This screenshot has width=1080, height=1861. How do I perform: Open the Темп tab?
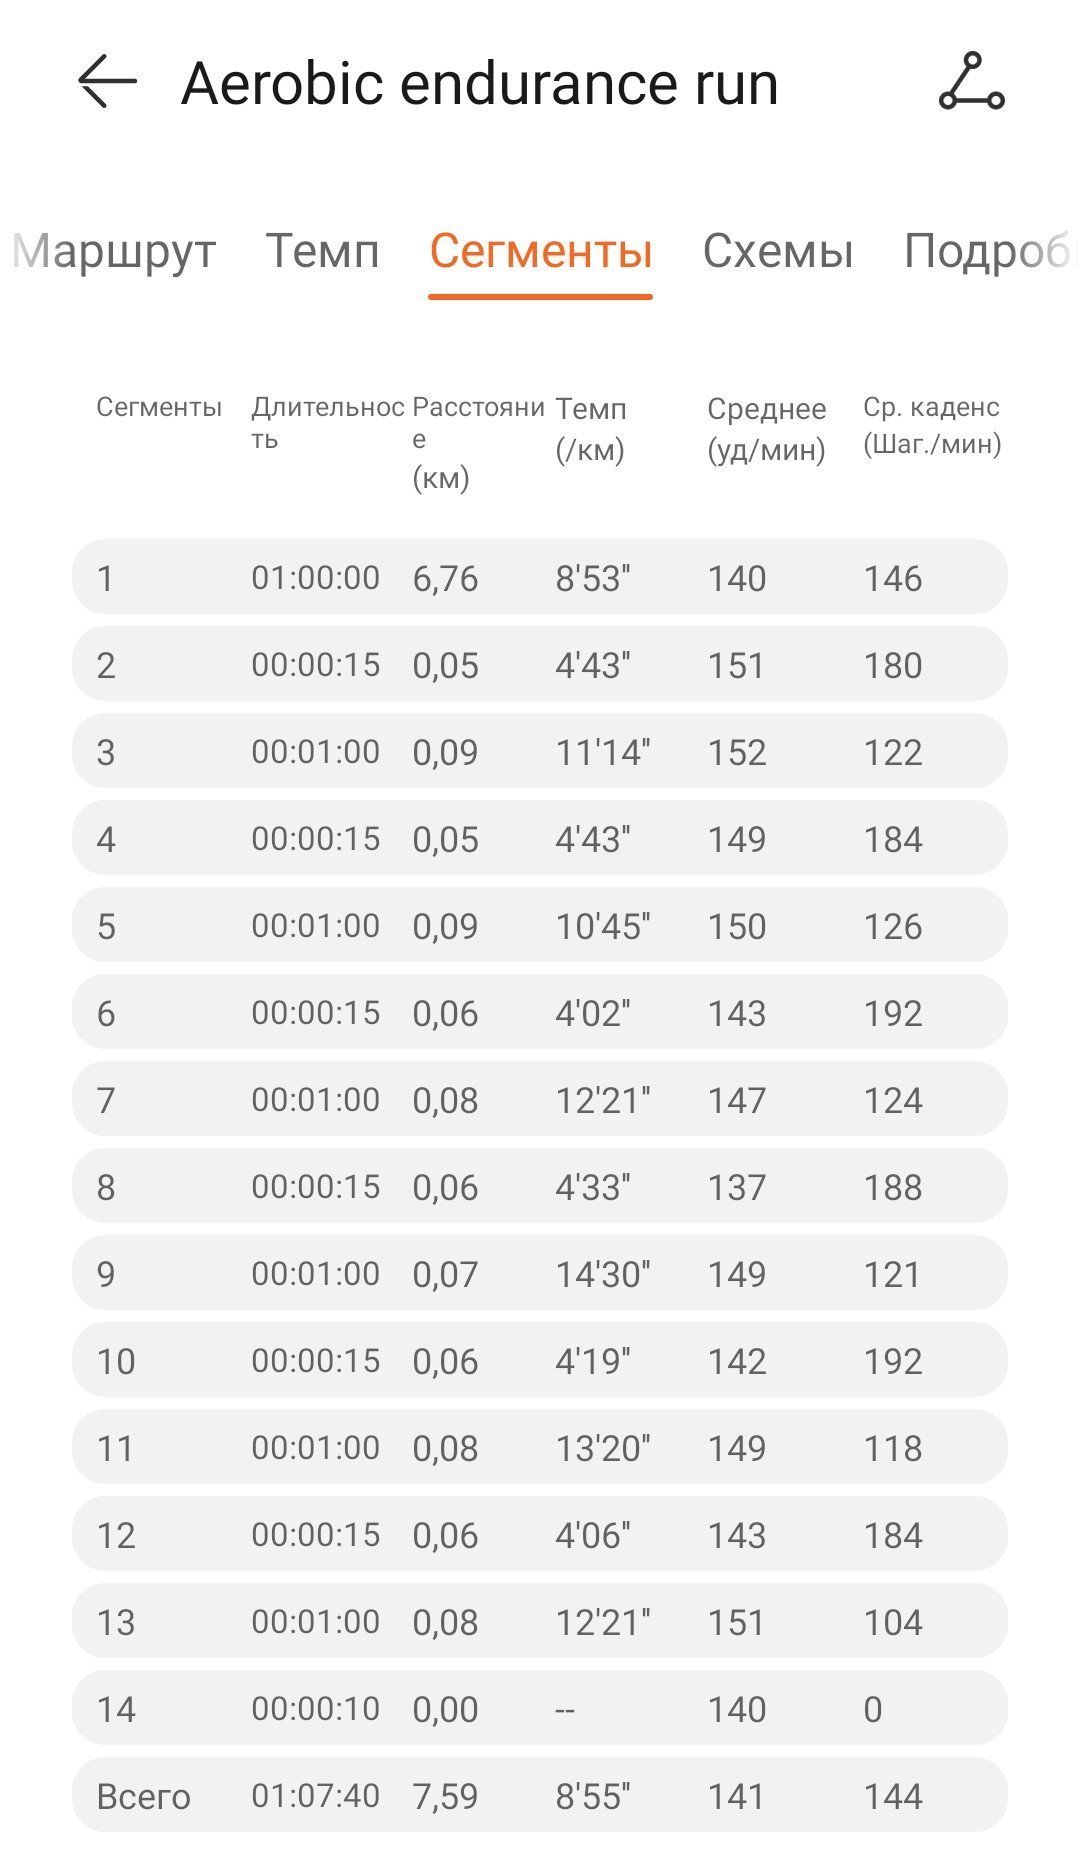coord(322,250)
